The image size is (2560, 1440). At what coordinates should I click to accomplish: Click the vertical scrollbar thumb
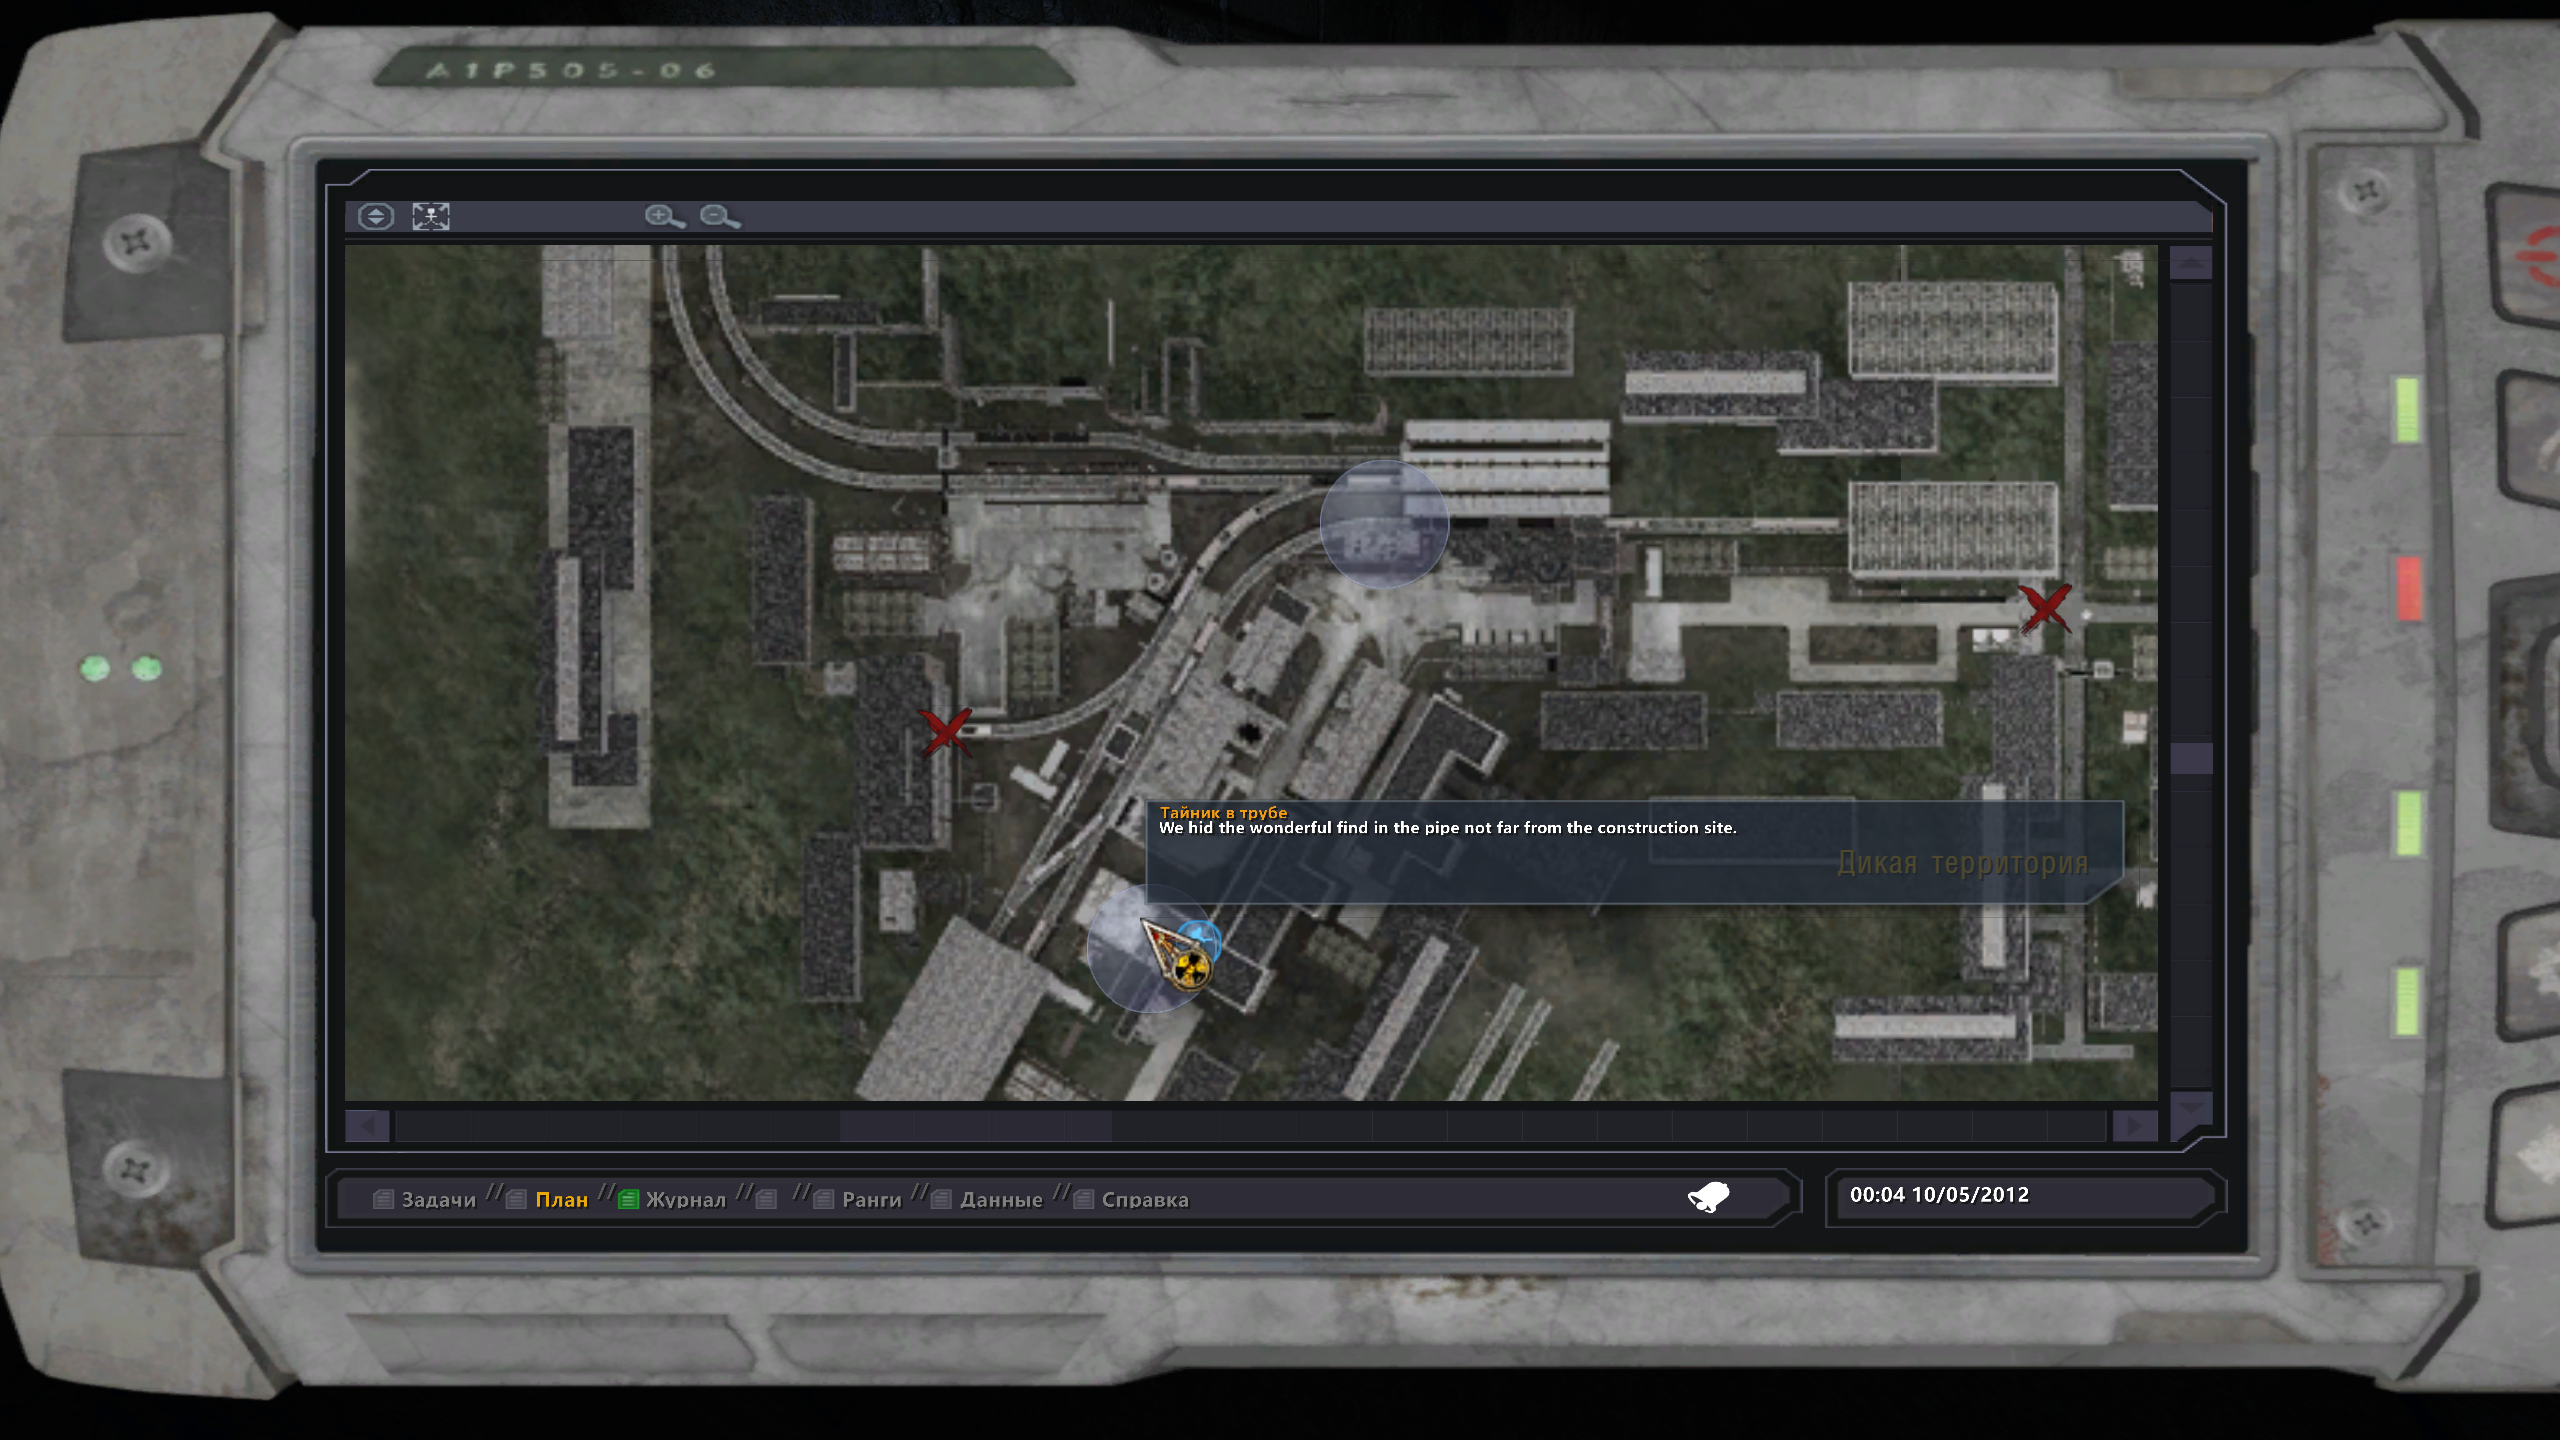pyautogui.click(x=2191, y=758)
